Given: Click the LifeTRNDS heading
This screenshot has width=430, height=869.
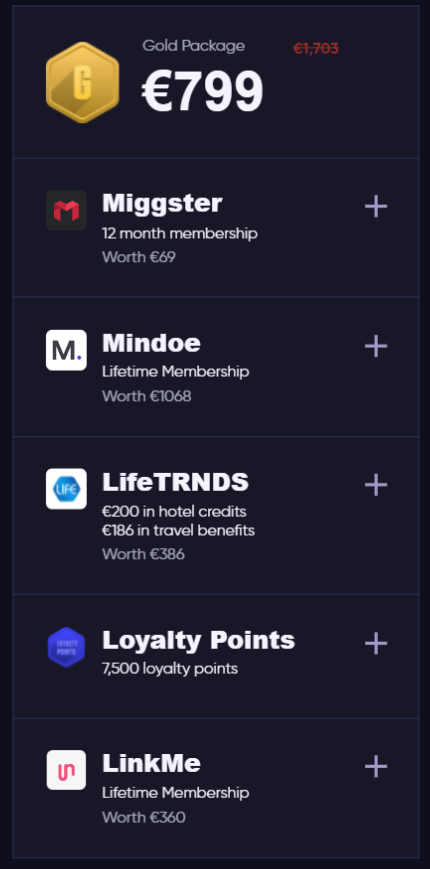Looking at the screenshot, I should click(175, 482).
